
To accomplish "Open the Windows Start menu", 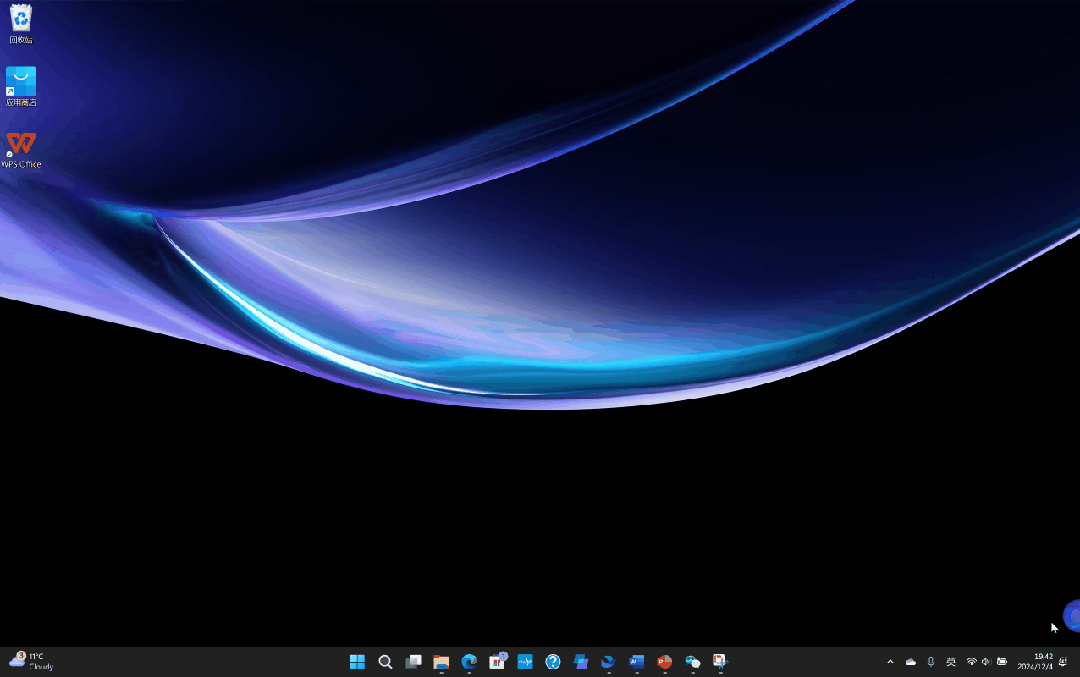I will tap(357, 662).
